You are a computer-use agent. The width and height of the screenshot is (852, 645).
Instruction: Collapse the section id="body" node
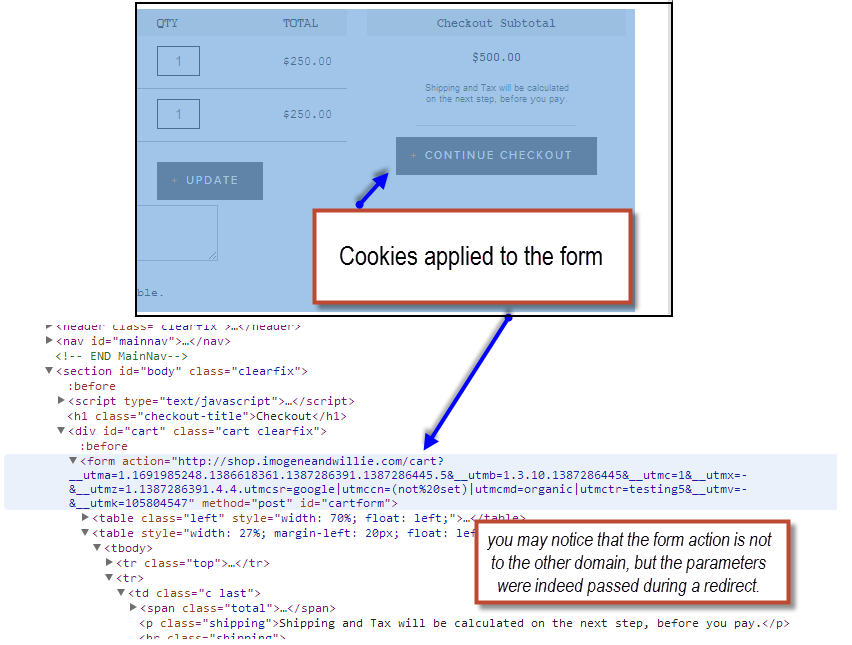49,371
